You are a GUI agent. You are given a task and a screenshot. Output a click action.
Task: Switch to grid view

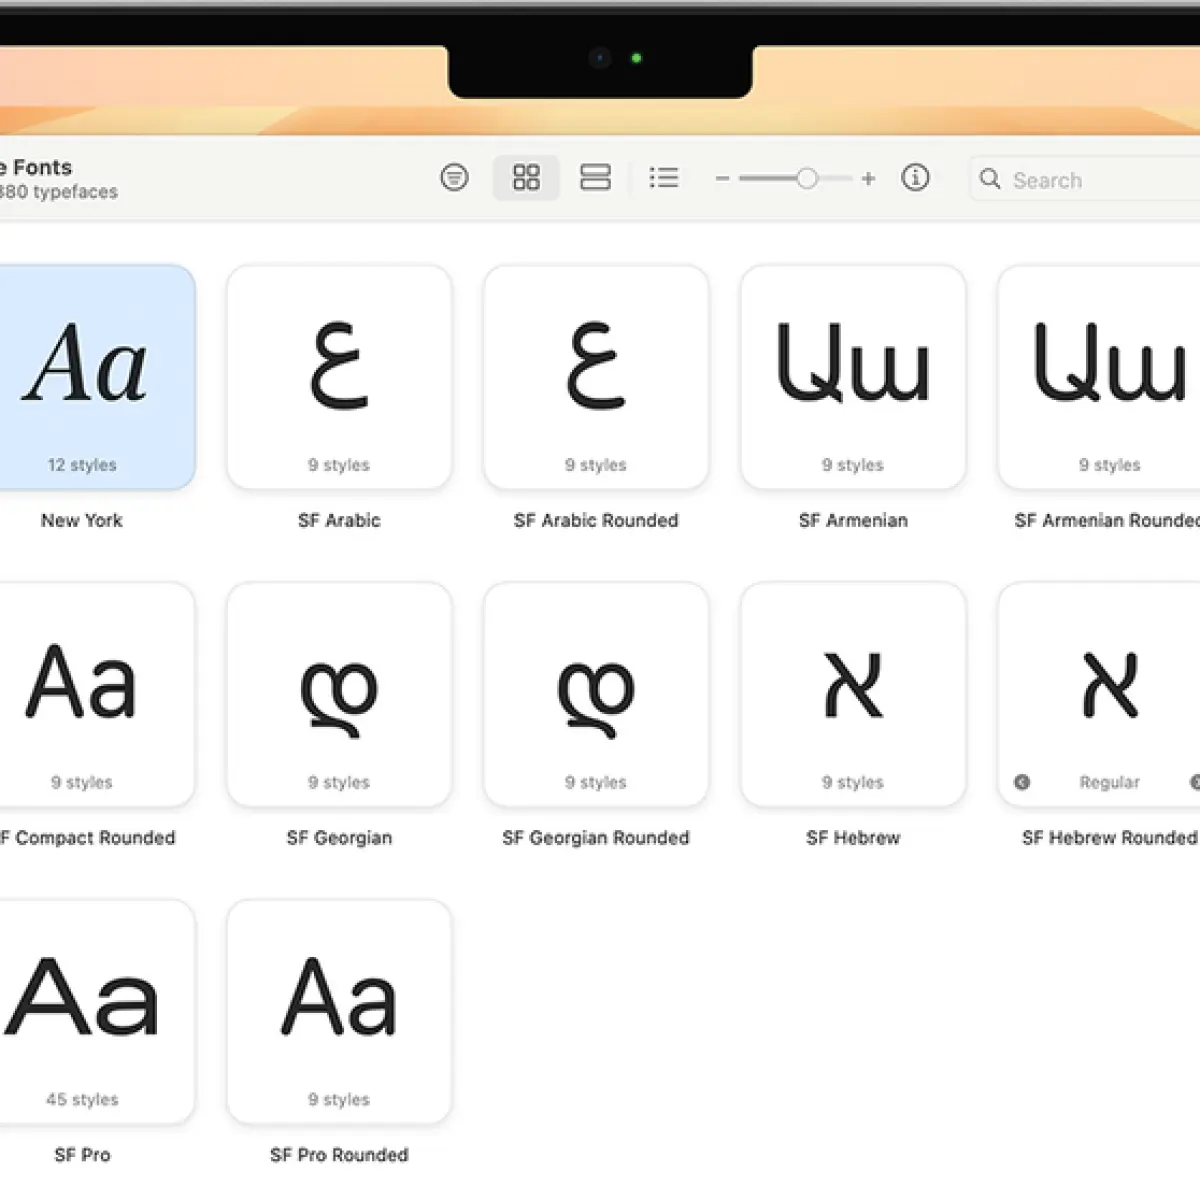tap(526, 178)
